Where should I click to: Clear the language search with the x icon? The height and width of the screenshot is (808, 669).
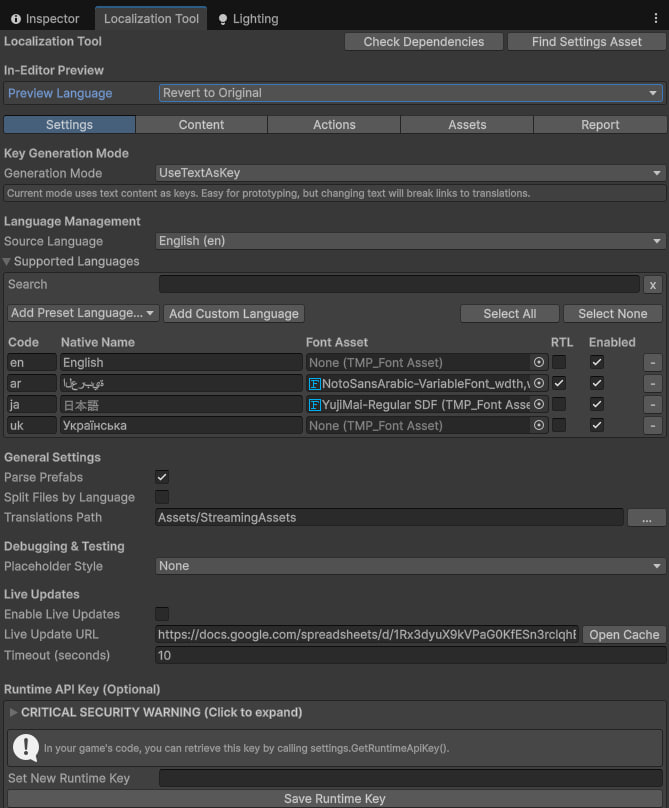click(652, 284)
